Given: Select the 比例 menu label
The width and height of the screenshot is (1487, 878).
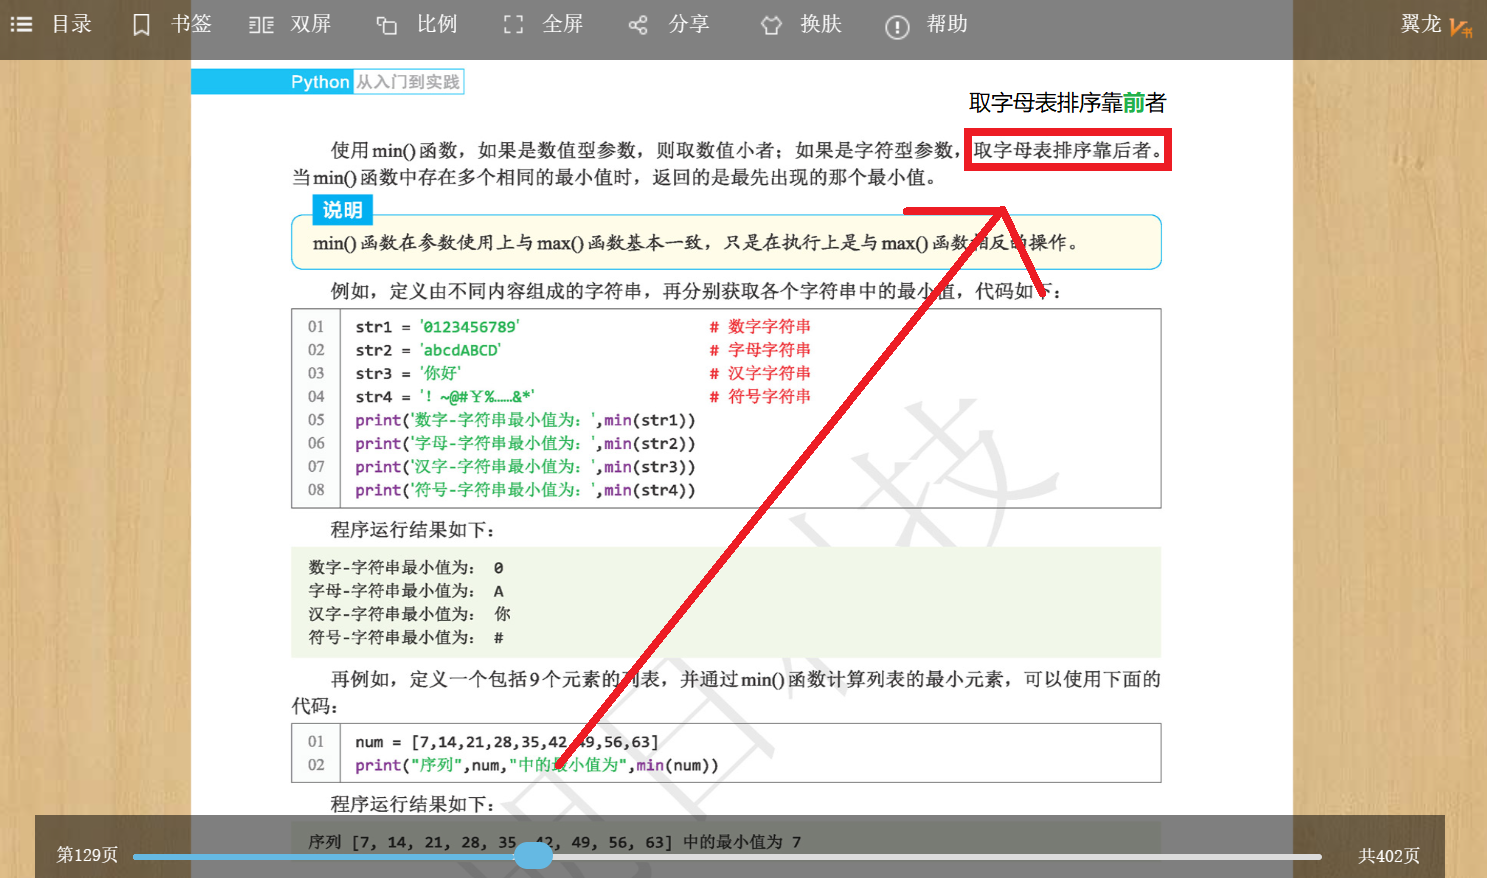Looking at the screenshot, I should coord(437,24).
